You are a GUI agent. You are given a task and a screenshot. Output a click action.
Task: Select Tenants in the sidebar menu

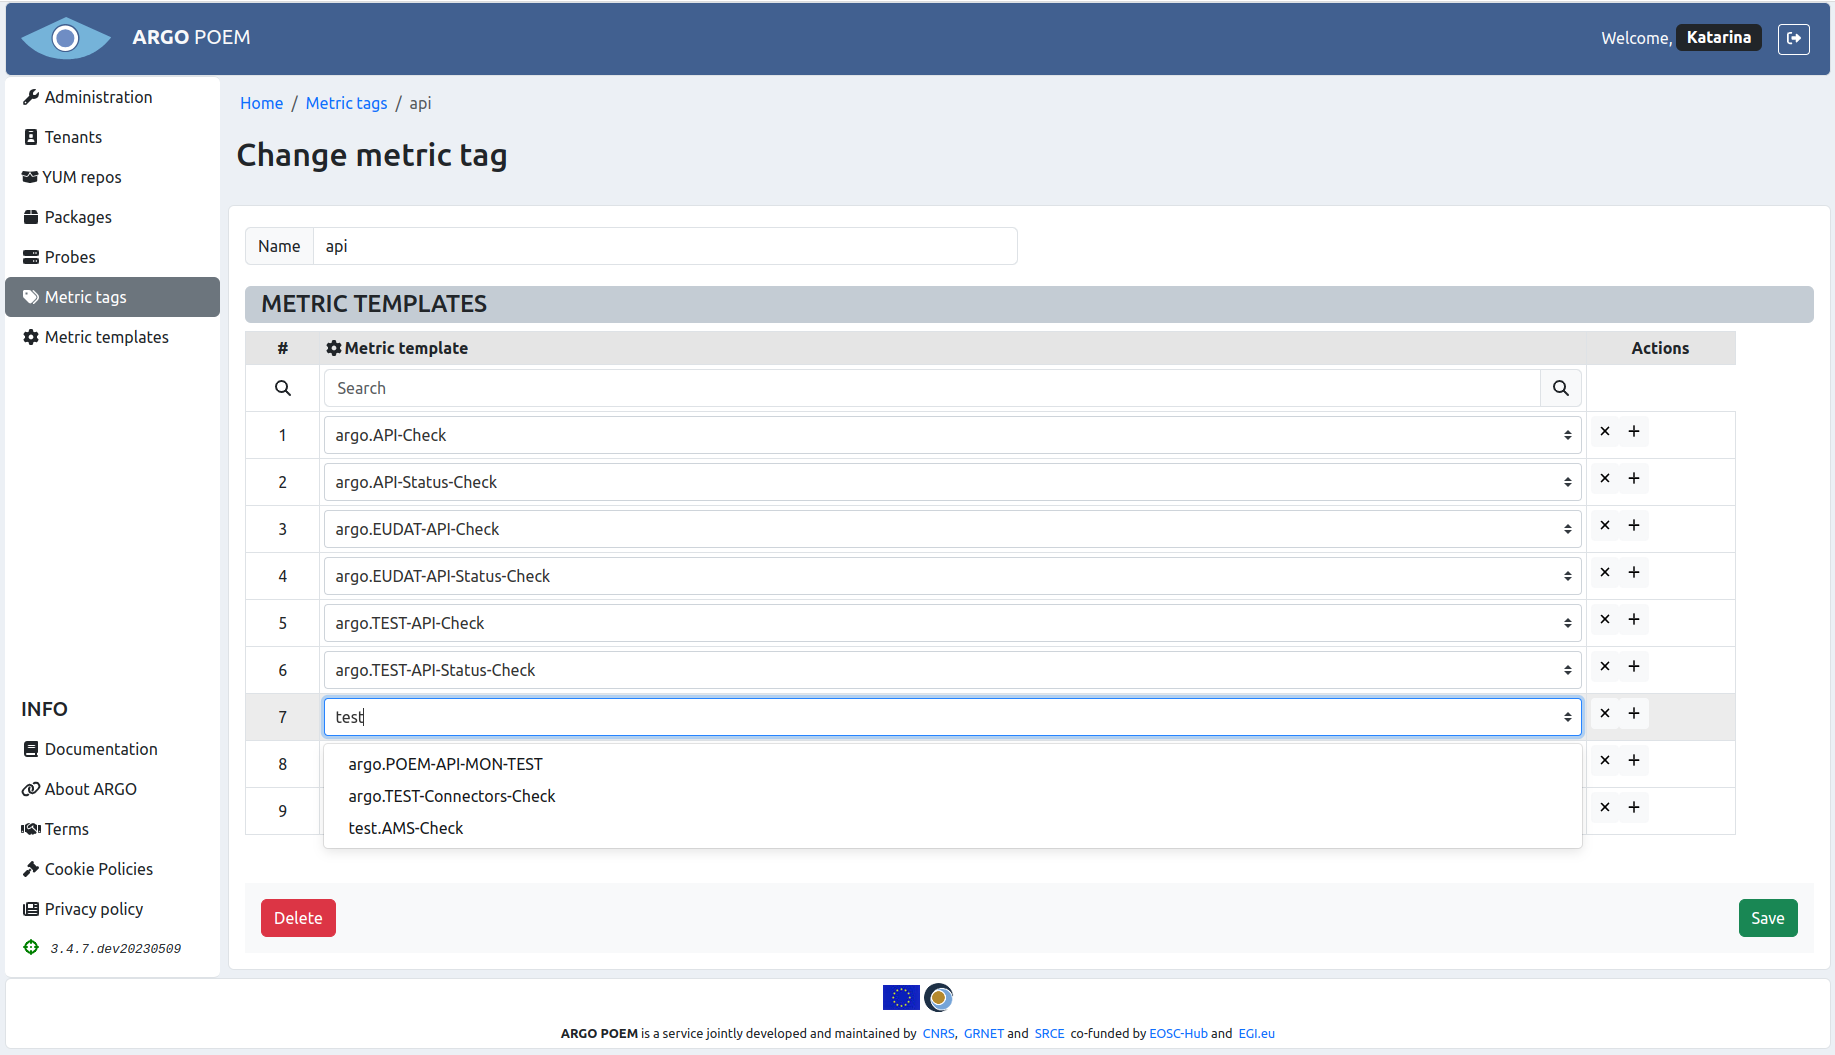[x=71, y=136]
